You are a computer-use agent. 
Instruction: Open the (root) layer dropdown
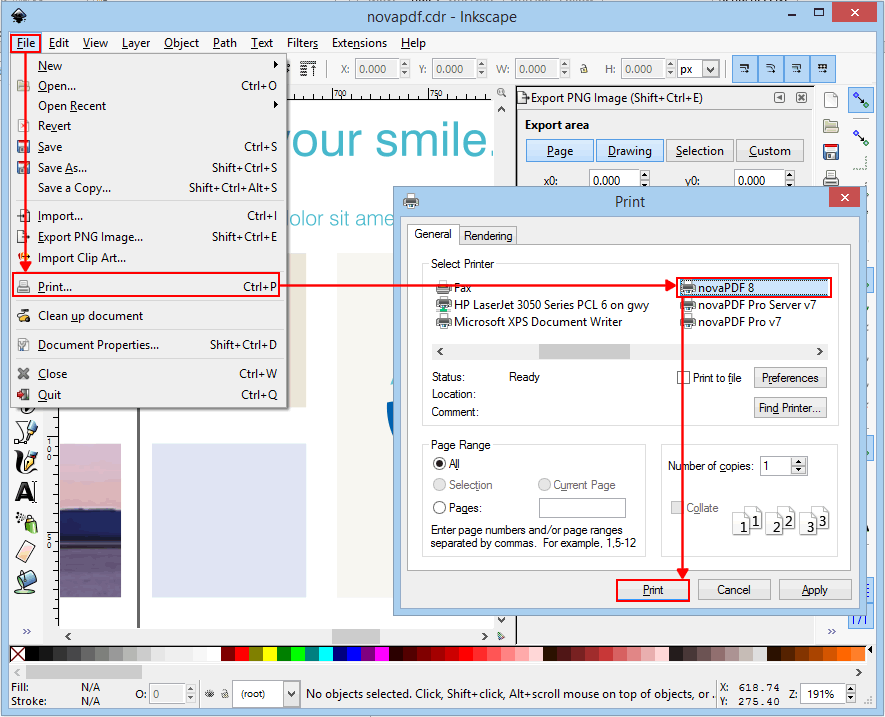pyautogui.click(x=291, y=694)
